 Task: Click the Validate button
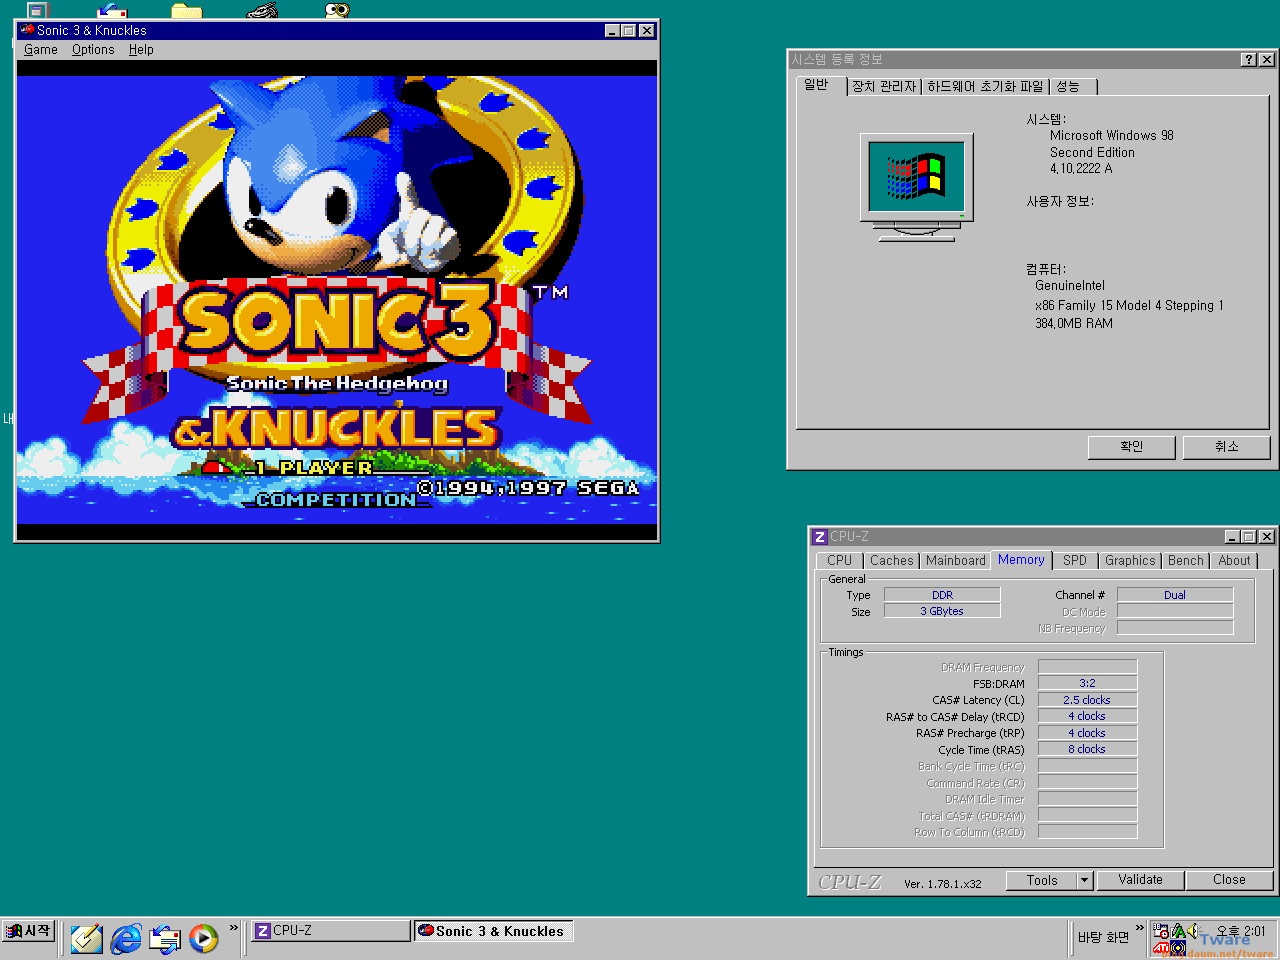[x=1140, y=880]
